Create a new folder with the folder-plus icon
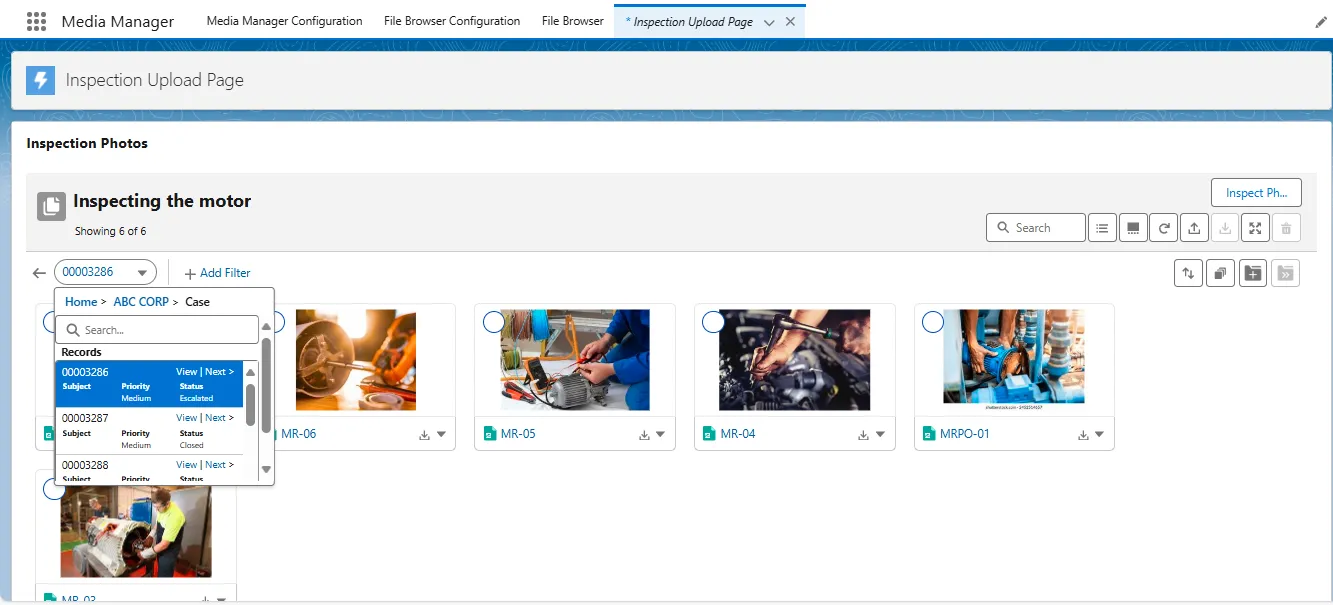 click(1253, 273)
